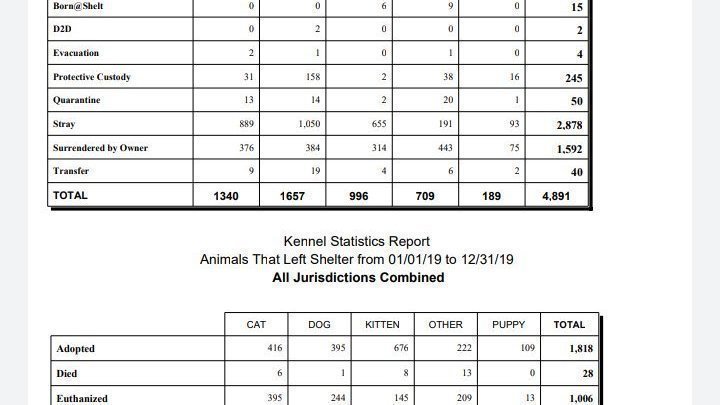Select the Euthanized row label
This screenshot has height=405, width=720.
(x=82, y=398)
